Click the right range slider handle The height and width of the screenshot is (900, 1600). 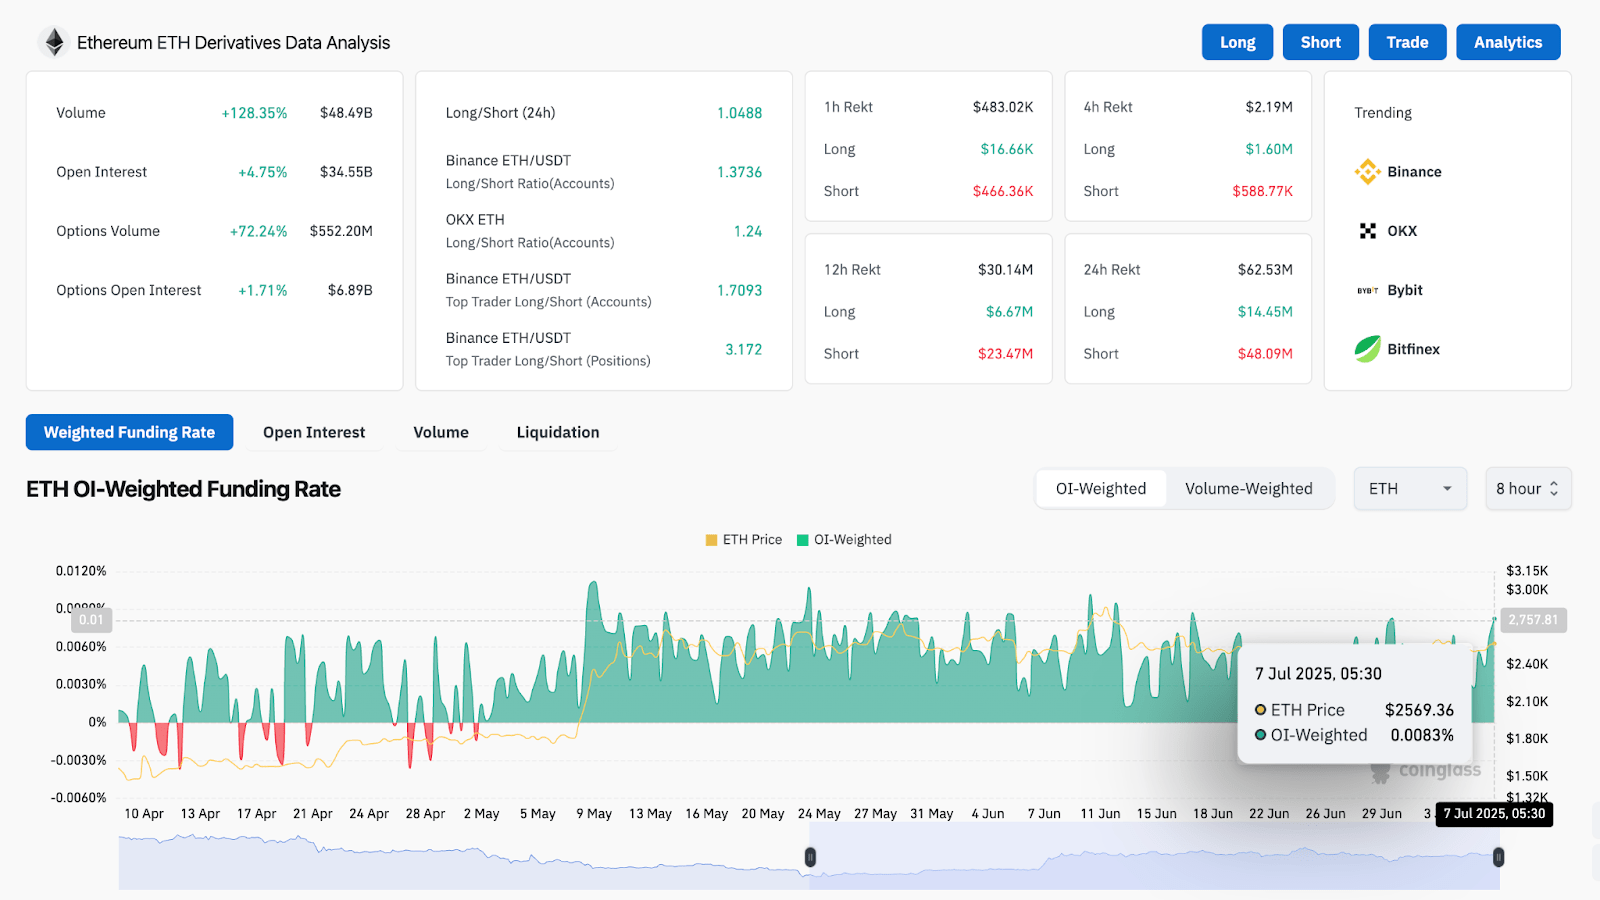click(x=1498, y=857)
